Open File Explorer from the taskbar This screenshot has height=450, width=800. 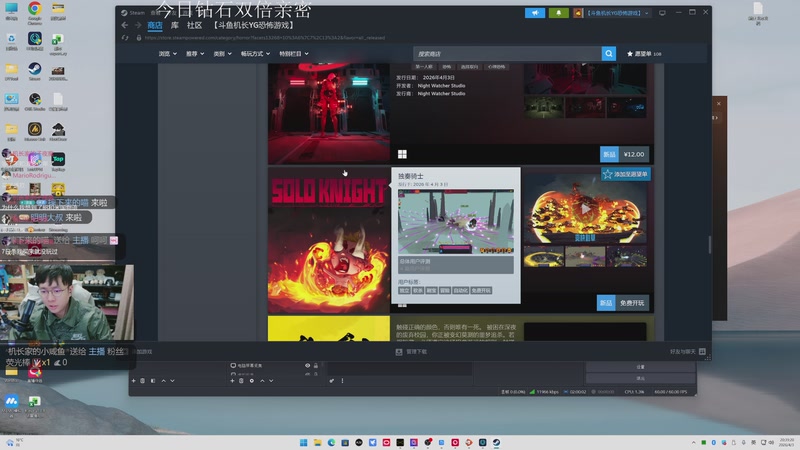point(317,442)
